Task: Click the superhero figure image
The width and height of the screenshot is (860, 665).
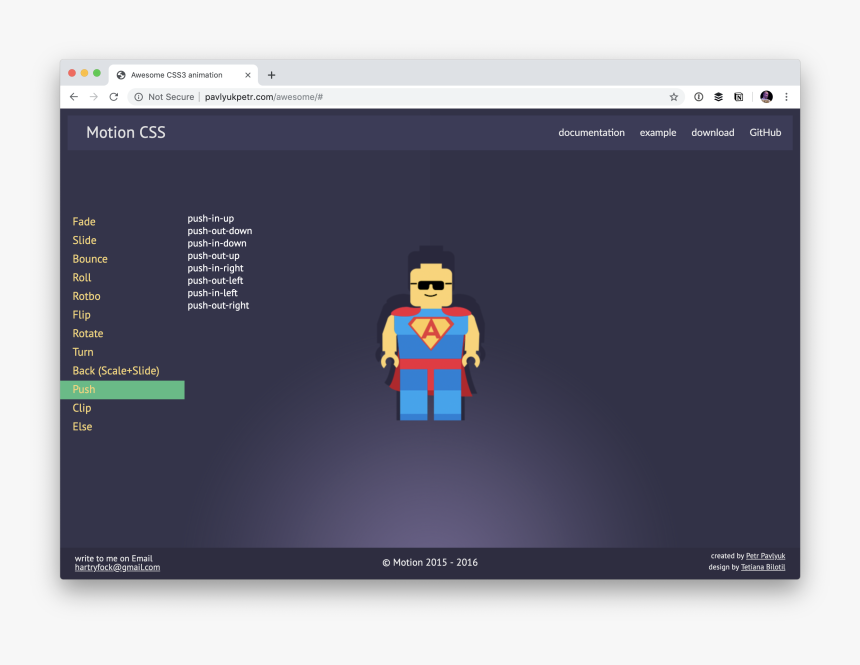Action: pos(431,334)
